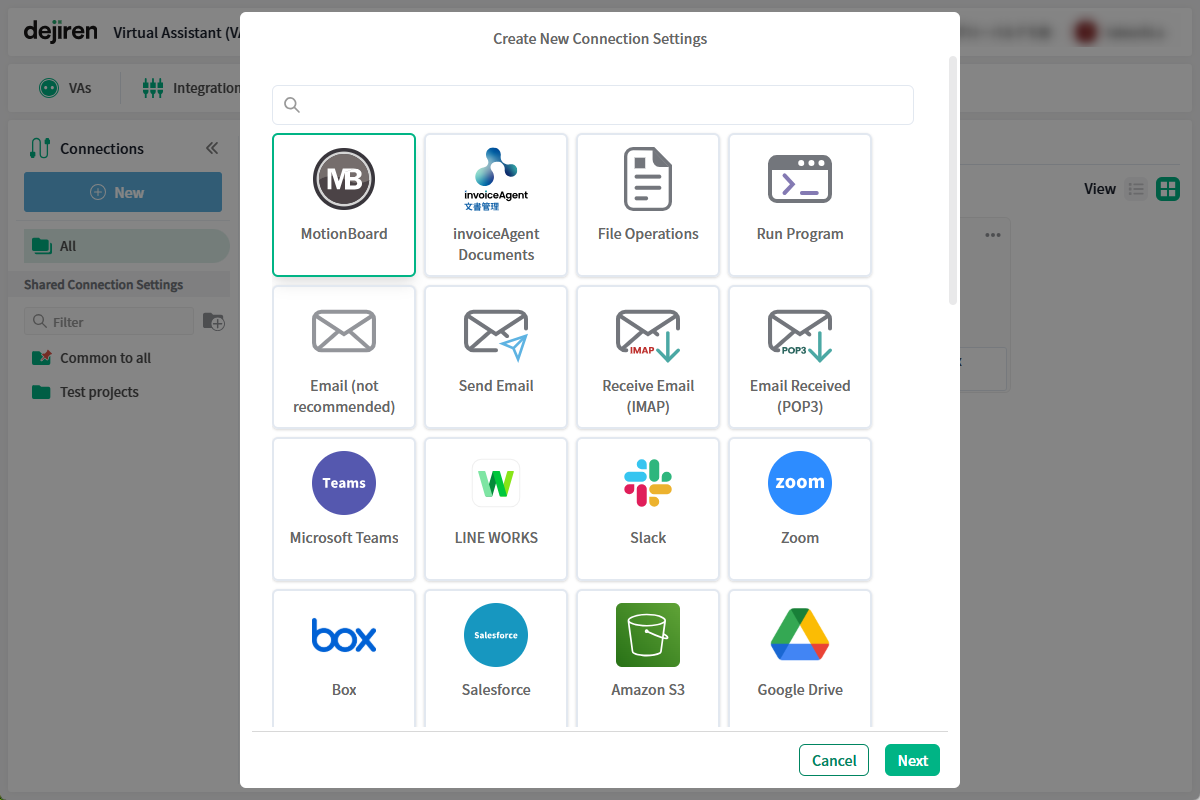Pick the Run Program terminal icon
The width and height of the screenshot is (1200, 800).
click(x=800, y=179)
